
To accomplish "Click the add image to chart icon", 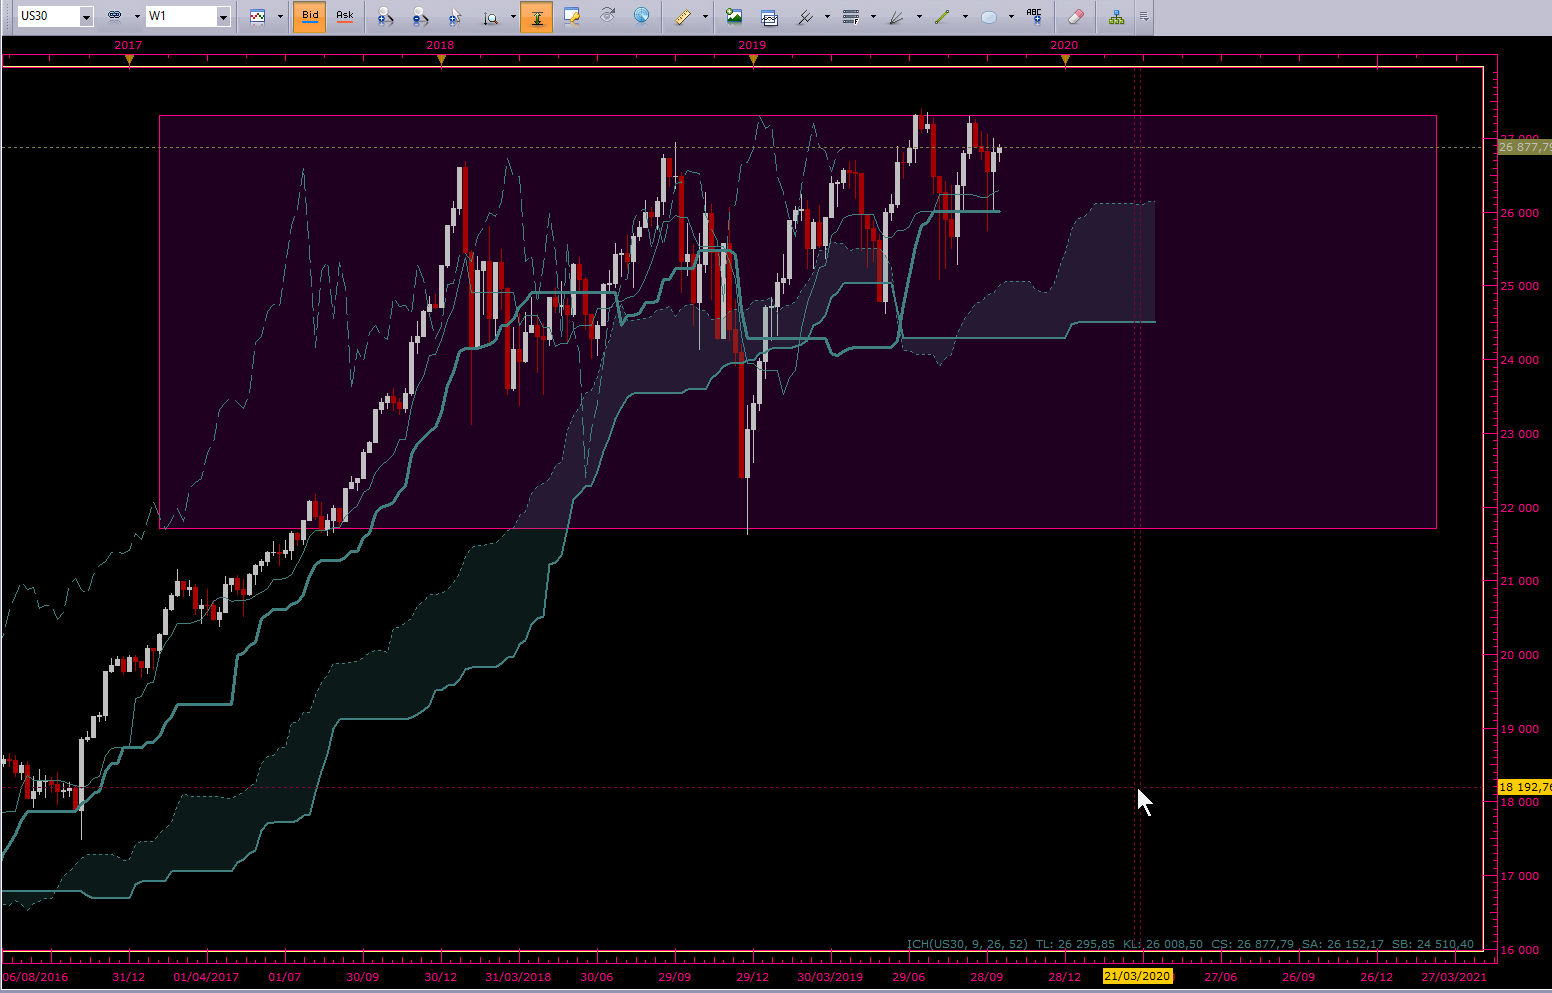I will 734,17.
